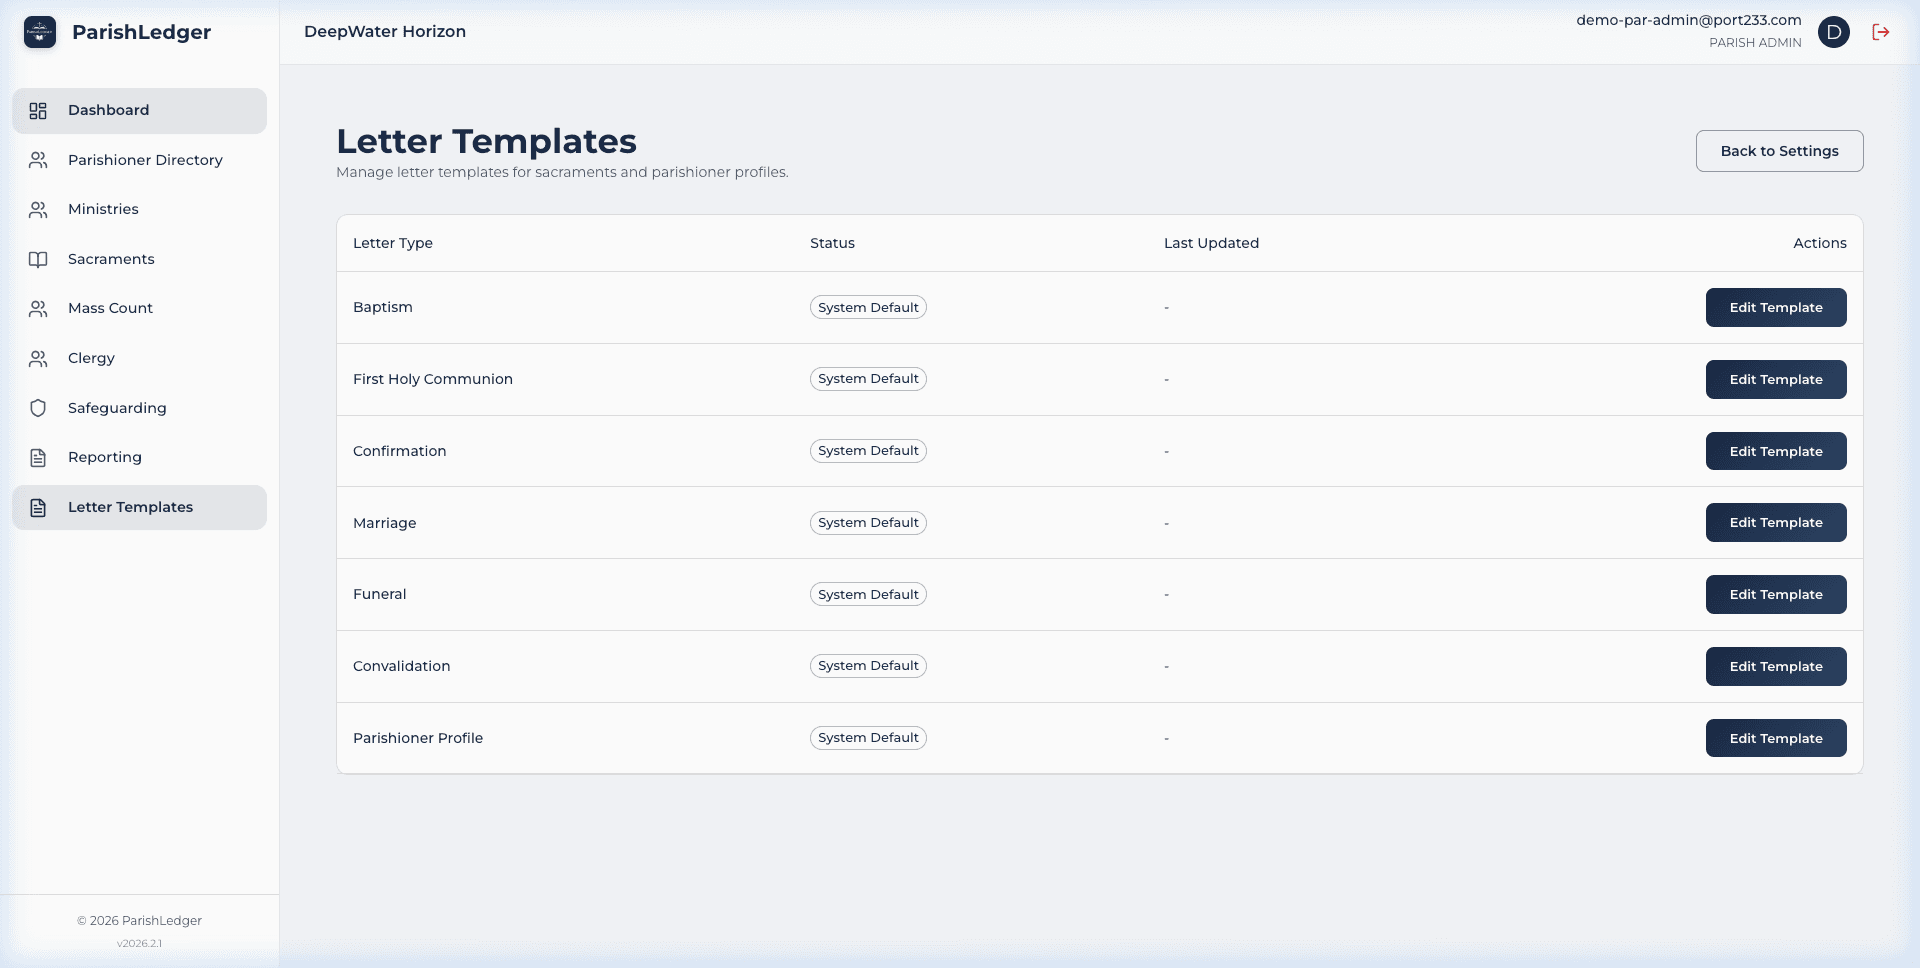Edit the Funeral letter template

click(1776, 594)
